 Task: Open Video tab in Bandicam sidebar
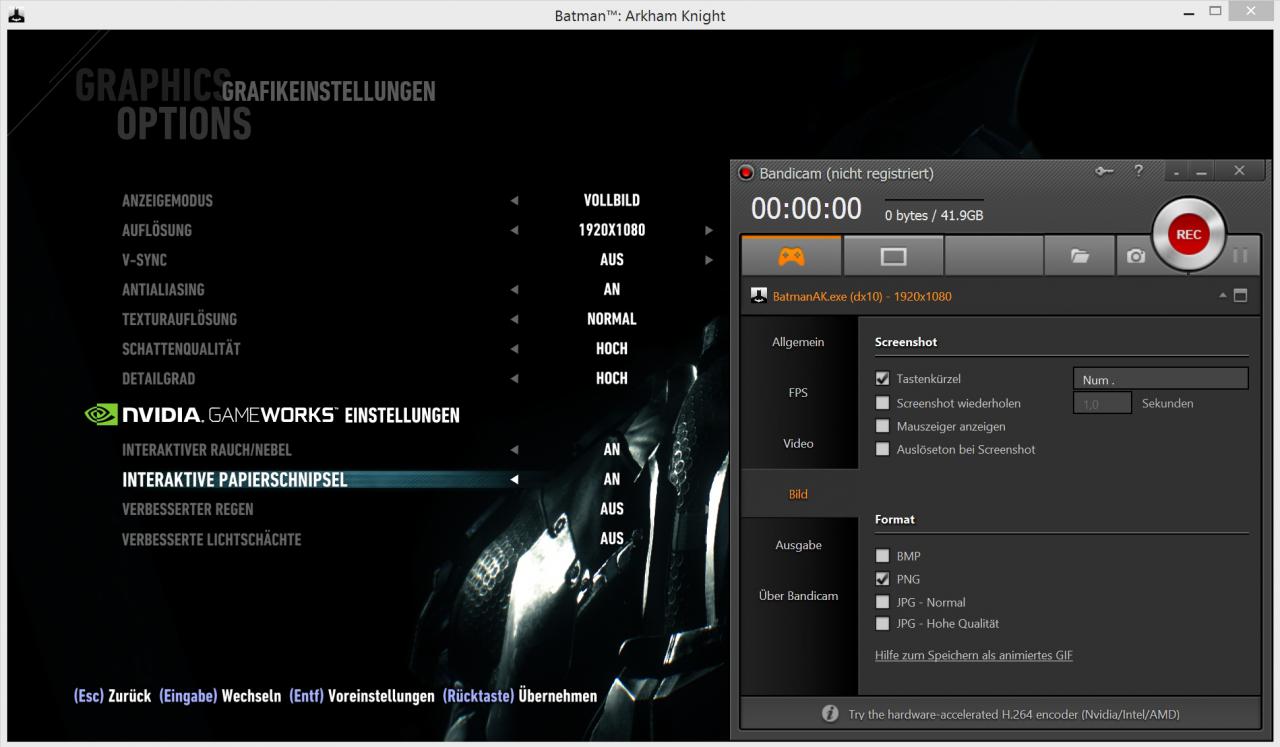[798, 443]
